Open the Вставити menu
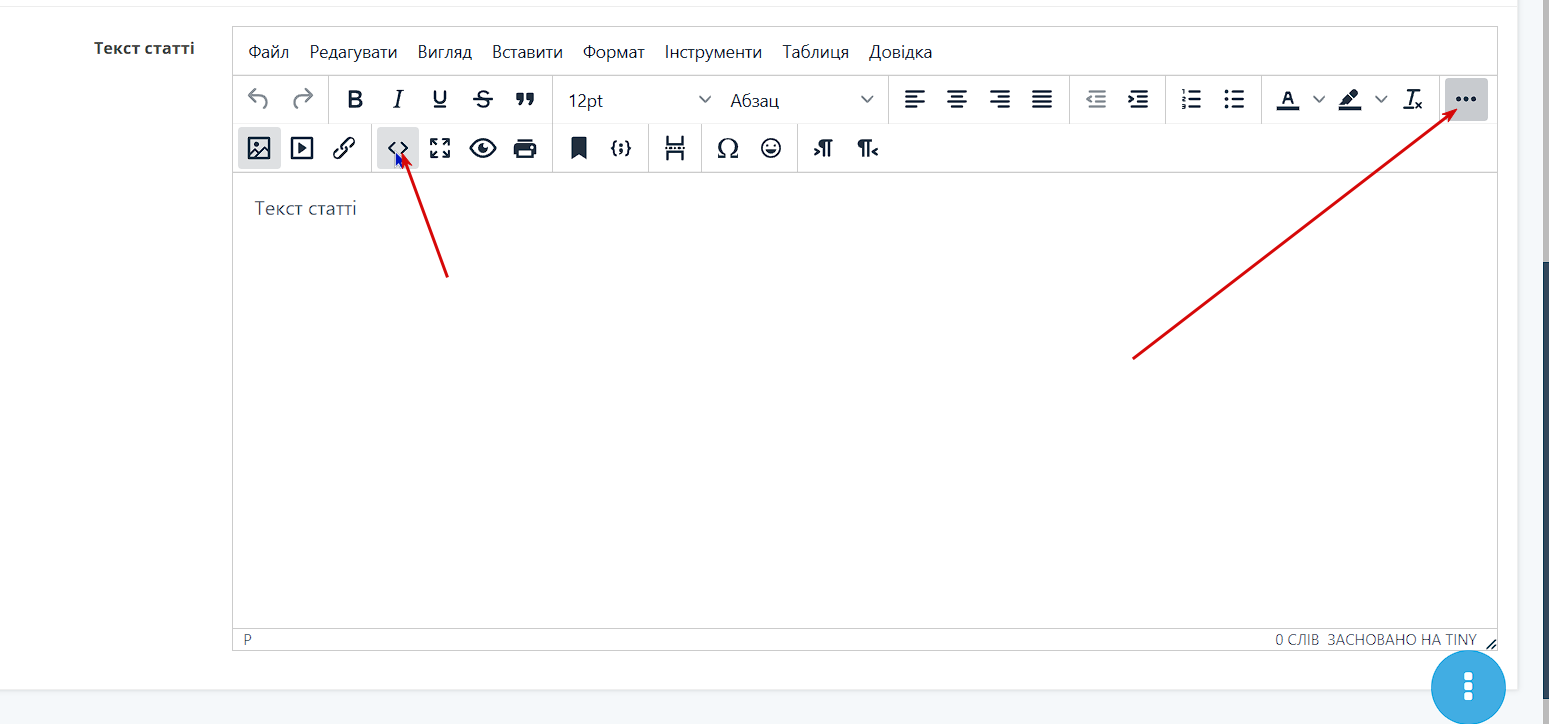Screen dimensions: 1549x724 click(527, 52)
